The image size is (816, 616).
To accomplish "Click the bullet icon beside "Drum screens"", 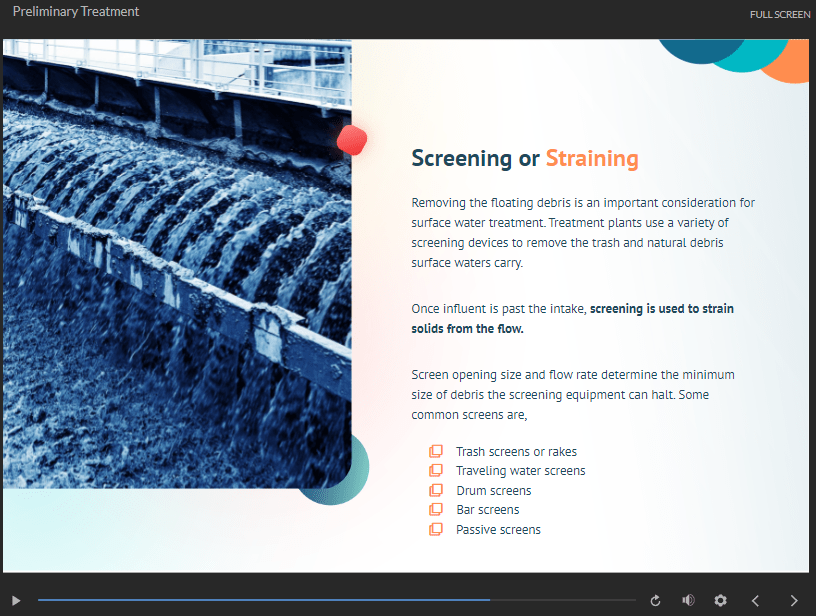I will (x=436, y=490).
